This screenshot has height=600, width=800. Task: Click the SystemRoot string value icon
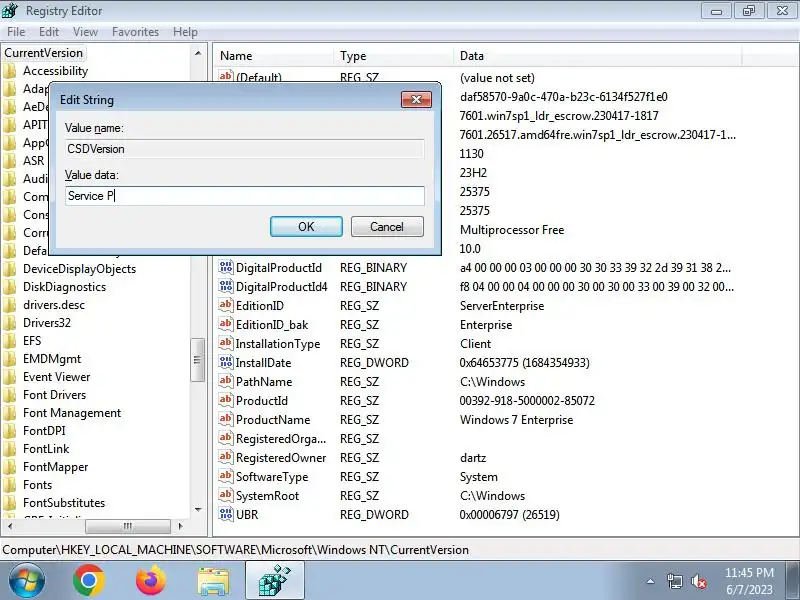click(226, 495)
